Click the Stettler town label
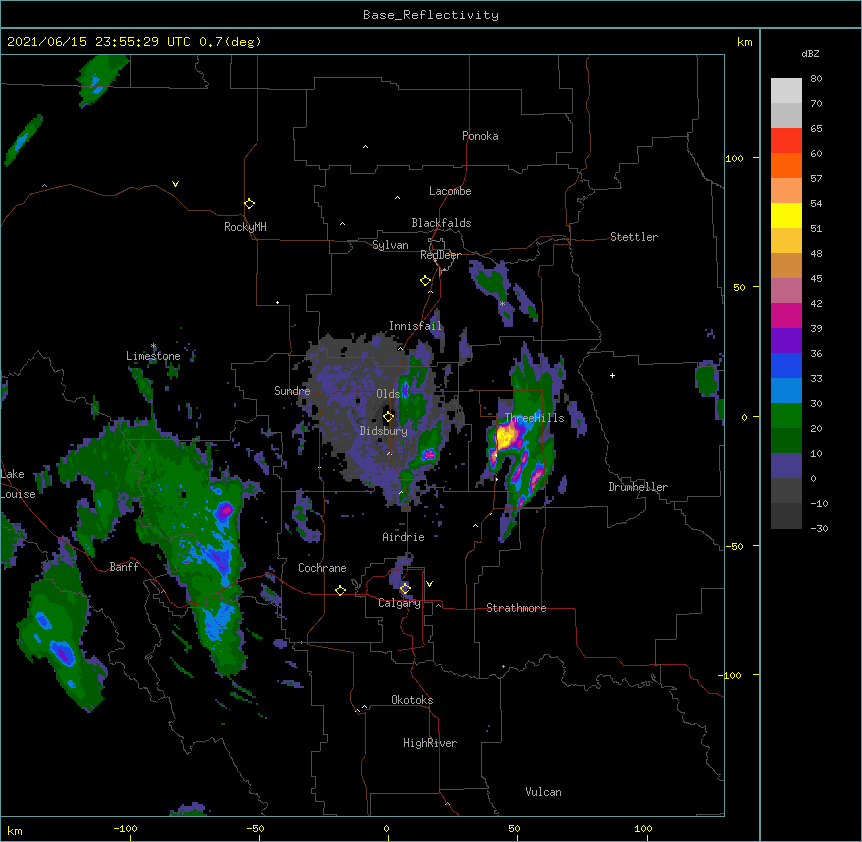The image size is (862, 842). pyautogui.click(x=633, y=237)
